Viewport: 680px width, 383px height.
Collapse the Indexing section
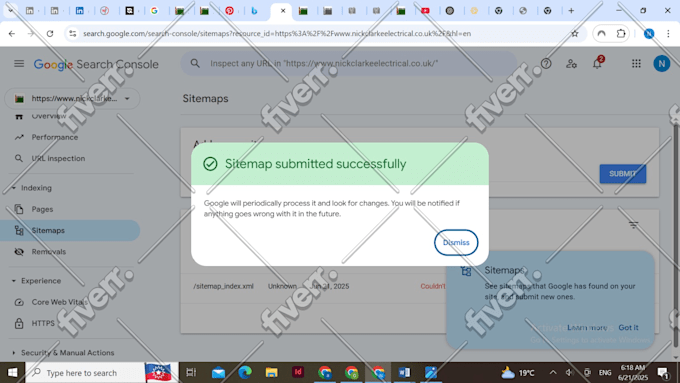coord(13,188)
